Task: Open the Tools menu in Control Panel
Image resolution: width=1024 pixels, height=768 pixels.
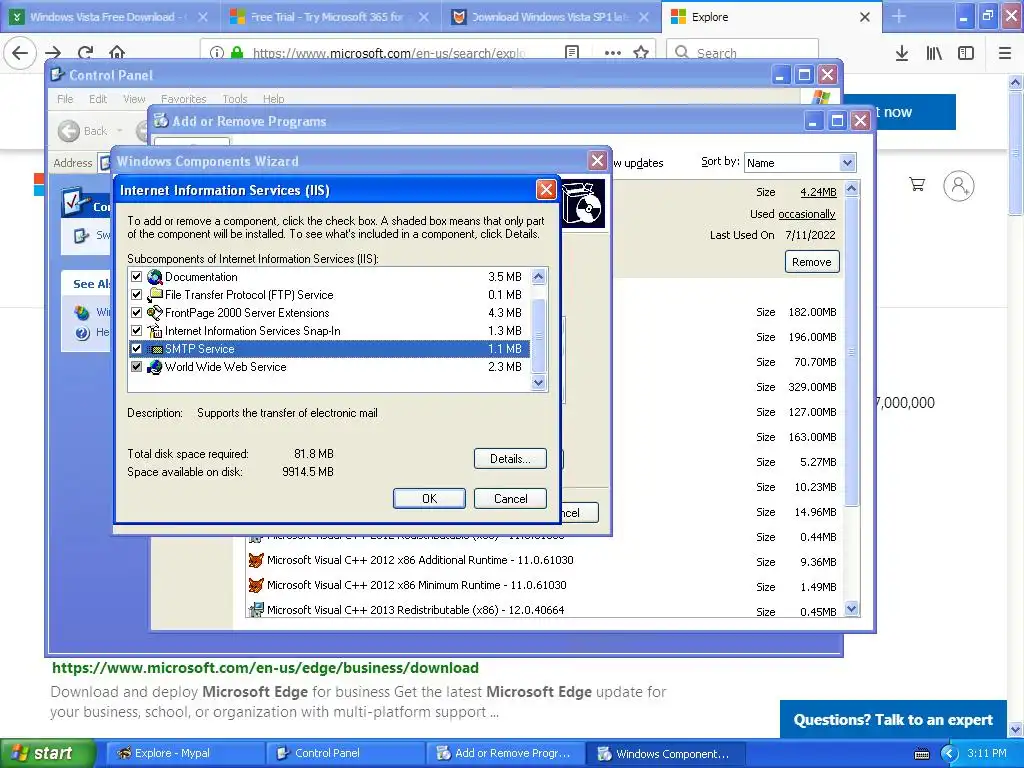Action: pyautogui.click(x=234, y=99)
